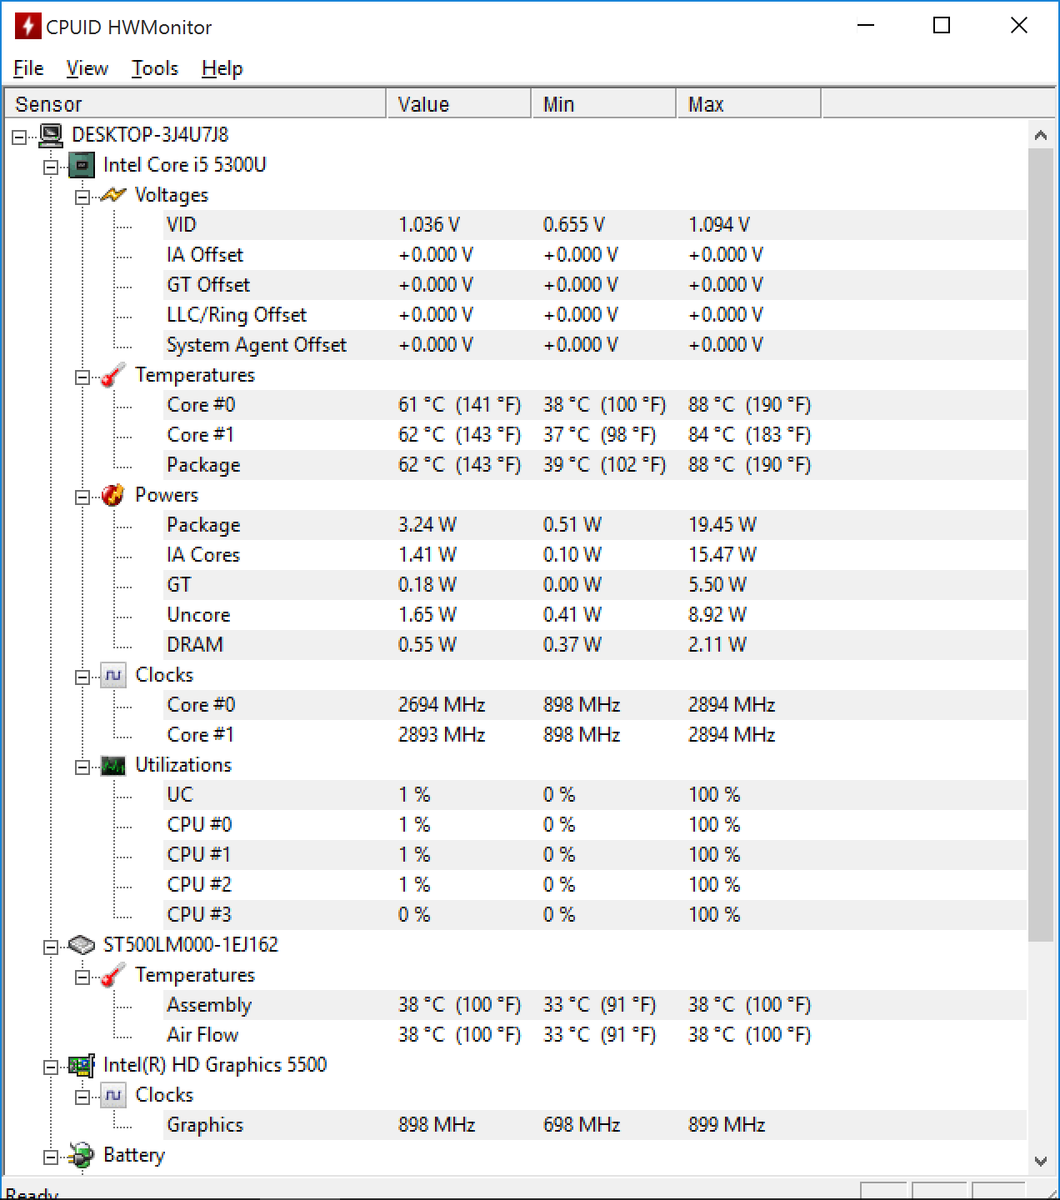Click the 2694 MHz Core #0 value
Image resolution: width=1060 pixels, height=1200 pixels.
[x=442, y=705]
